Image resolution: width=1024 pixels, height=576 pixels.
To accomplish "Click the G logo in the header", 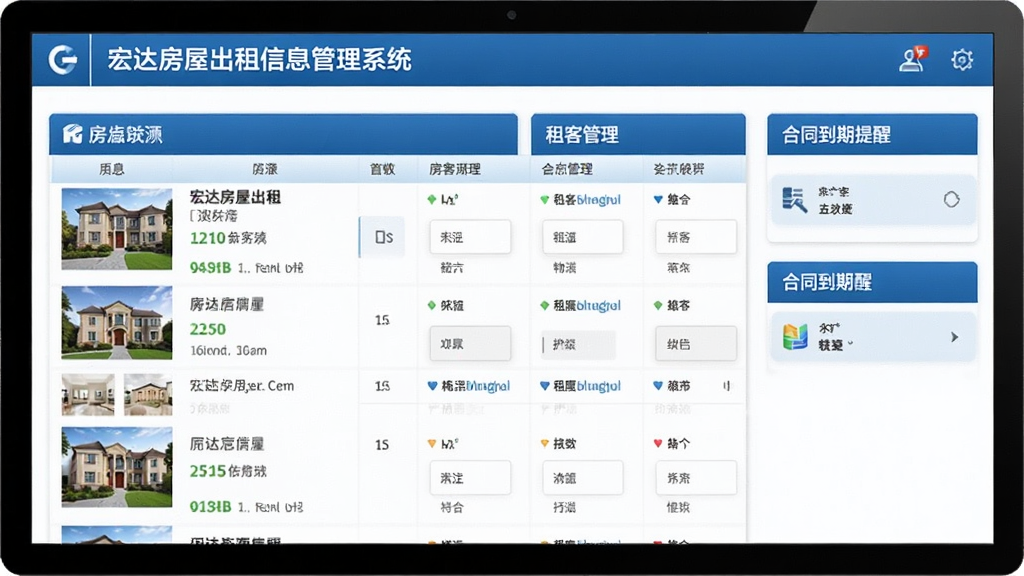I will tap(63, 59).
